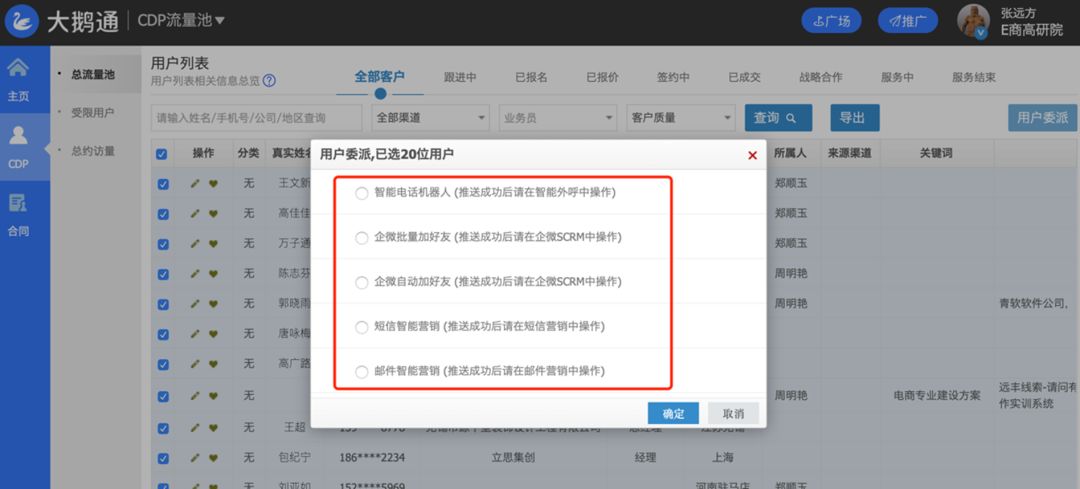Click the 取消 cancel button
Viewport: 1080px width, 489px height.
[x=734, y=413]
